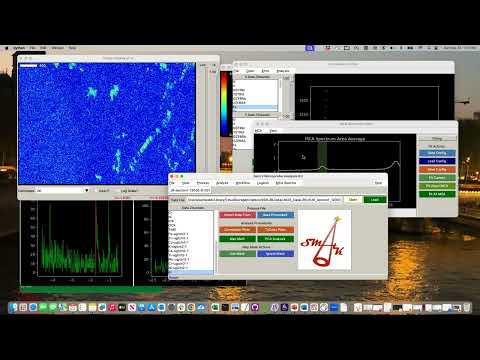Click the orange TriColor Plots button
Viewport: 480px width, 360px height.
tap(275, 230)
